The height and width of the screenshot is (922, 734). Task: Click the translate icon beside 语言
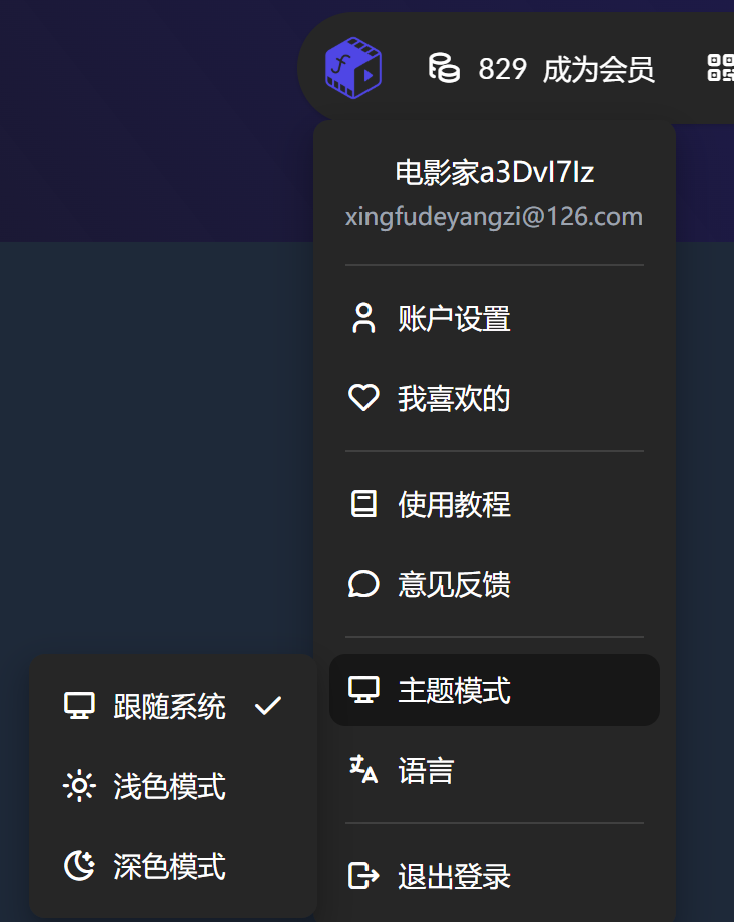pyautogui.click(x=363, y=770)
